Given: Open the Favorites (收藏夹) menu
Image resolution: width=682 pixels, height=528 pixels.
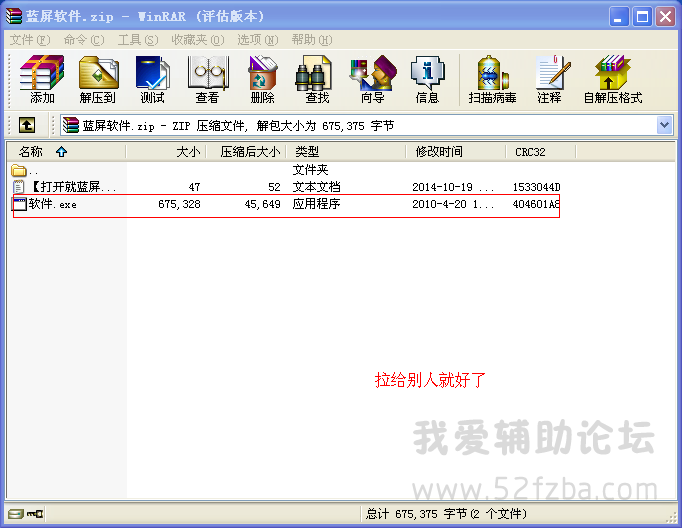Looking at the screenshot, I should [198, 40].
